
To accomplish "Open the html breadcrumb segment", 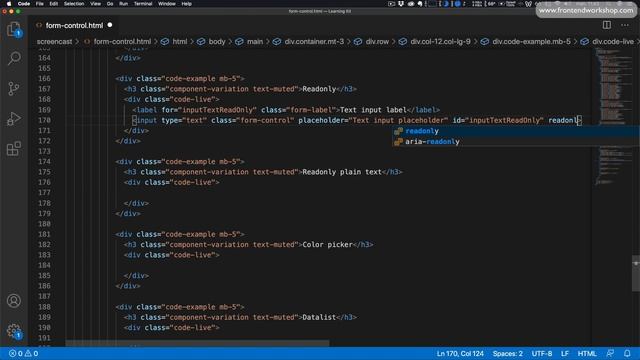I will 180,42.
